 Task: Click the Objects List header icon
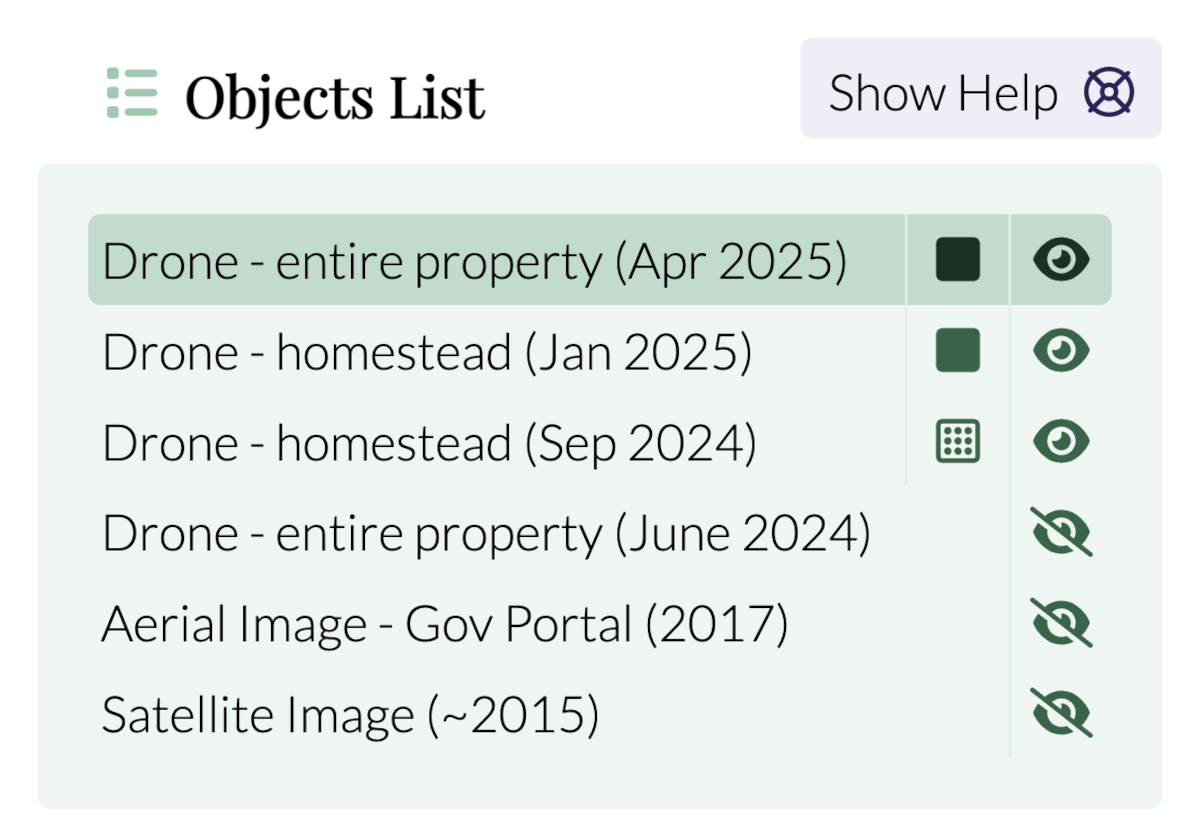pos(132,93)
